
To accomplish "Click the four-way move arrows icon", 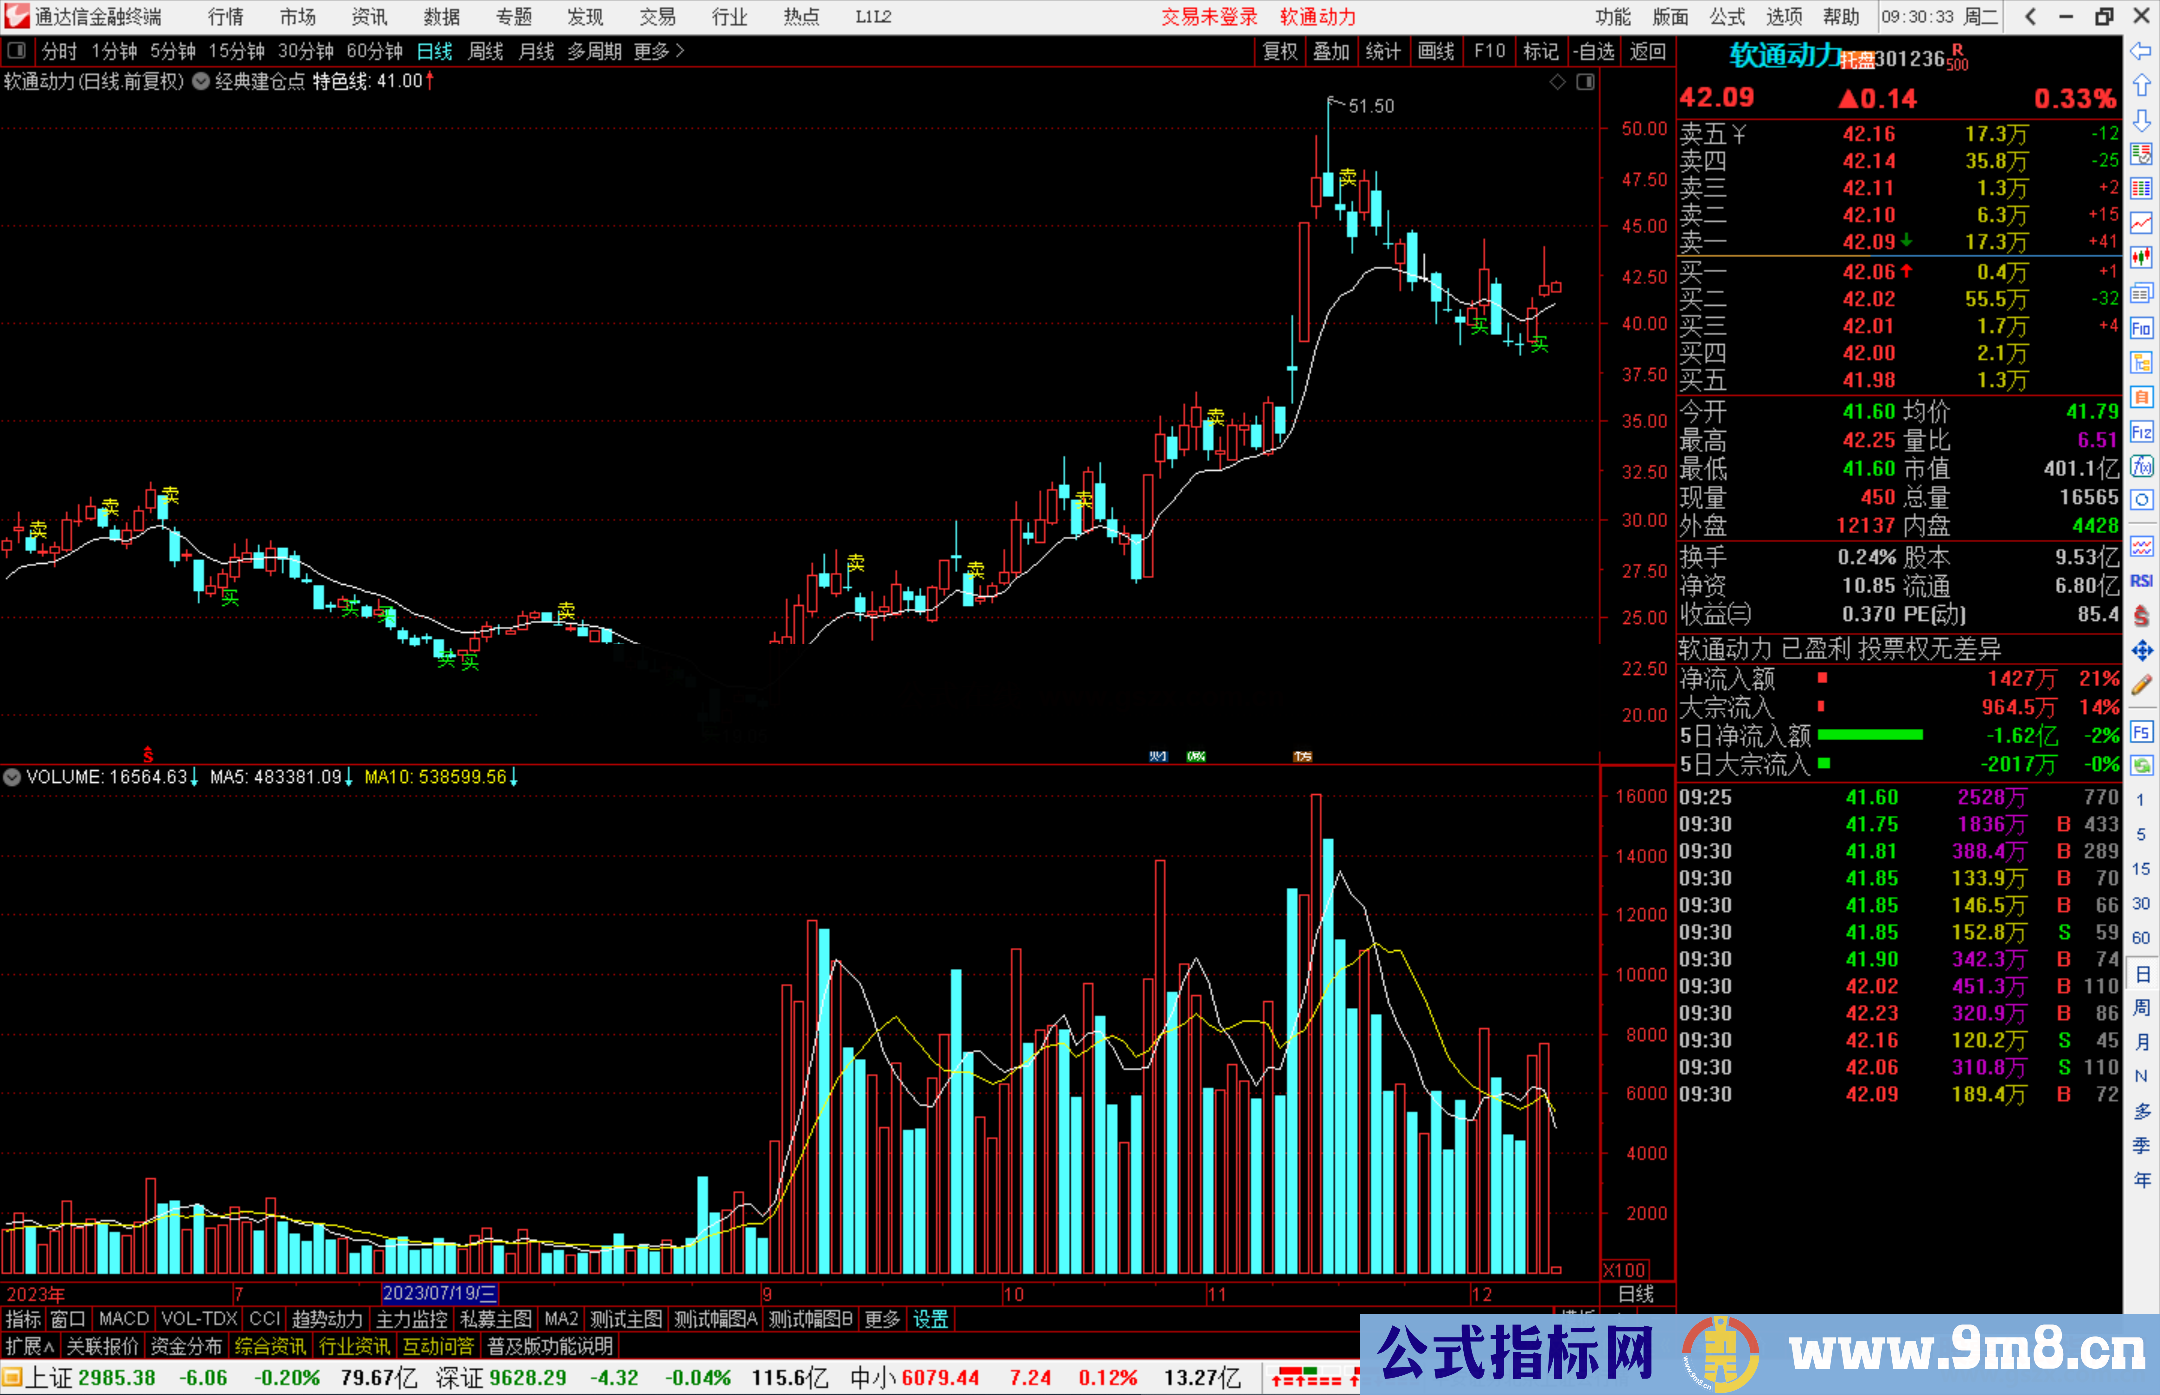I will [x=2141, y=651].
